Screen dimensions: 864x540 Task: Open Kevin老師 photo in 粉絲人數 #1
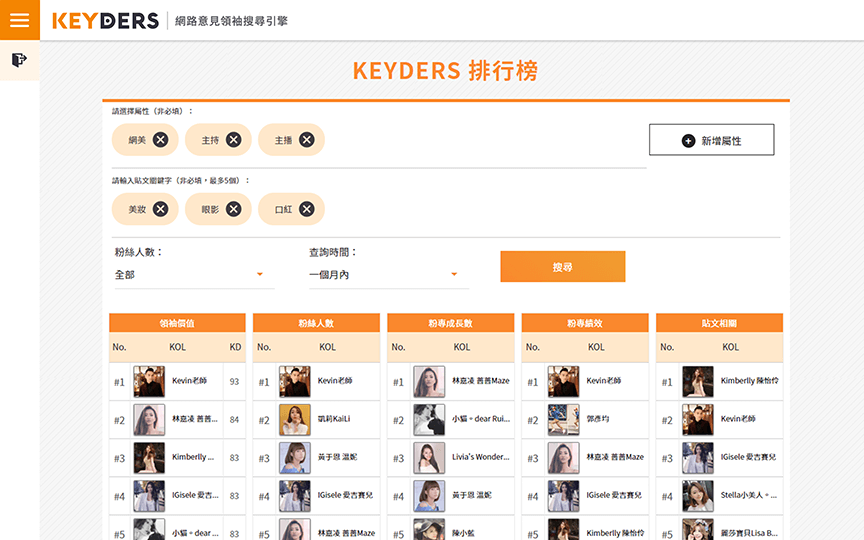[295, 381]
